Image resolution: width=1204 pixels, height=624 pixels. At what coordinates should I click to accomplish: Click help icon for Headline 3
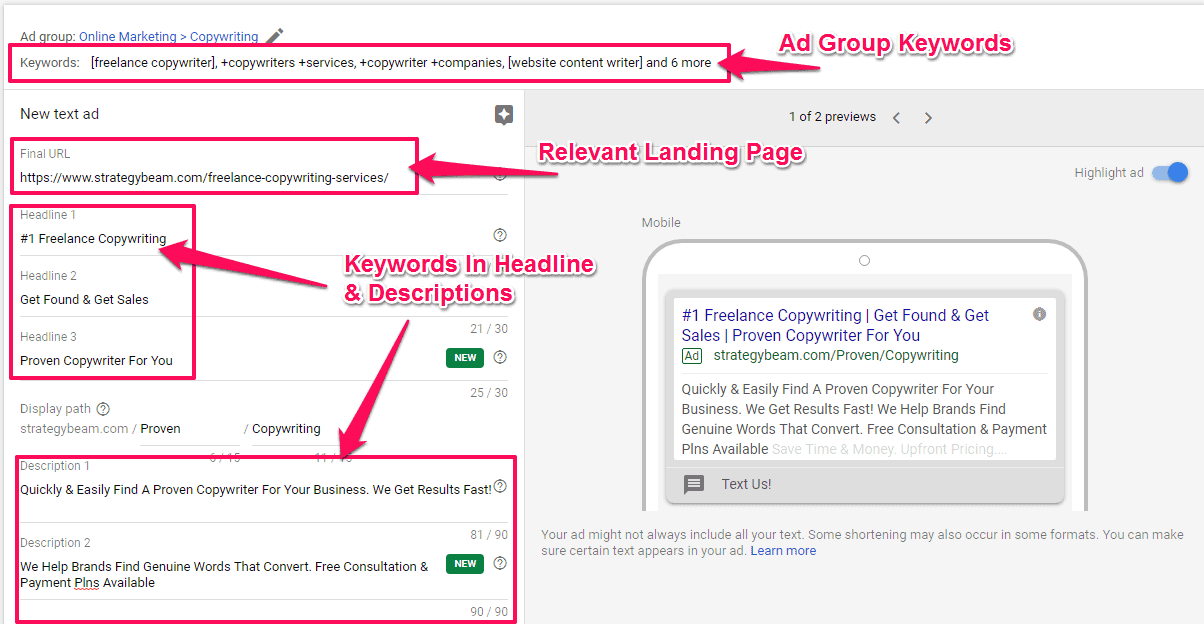[x=500, y=357]
